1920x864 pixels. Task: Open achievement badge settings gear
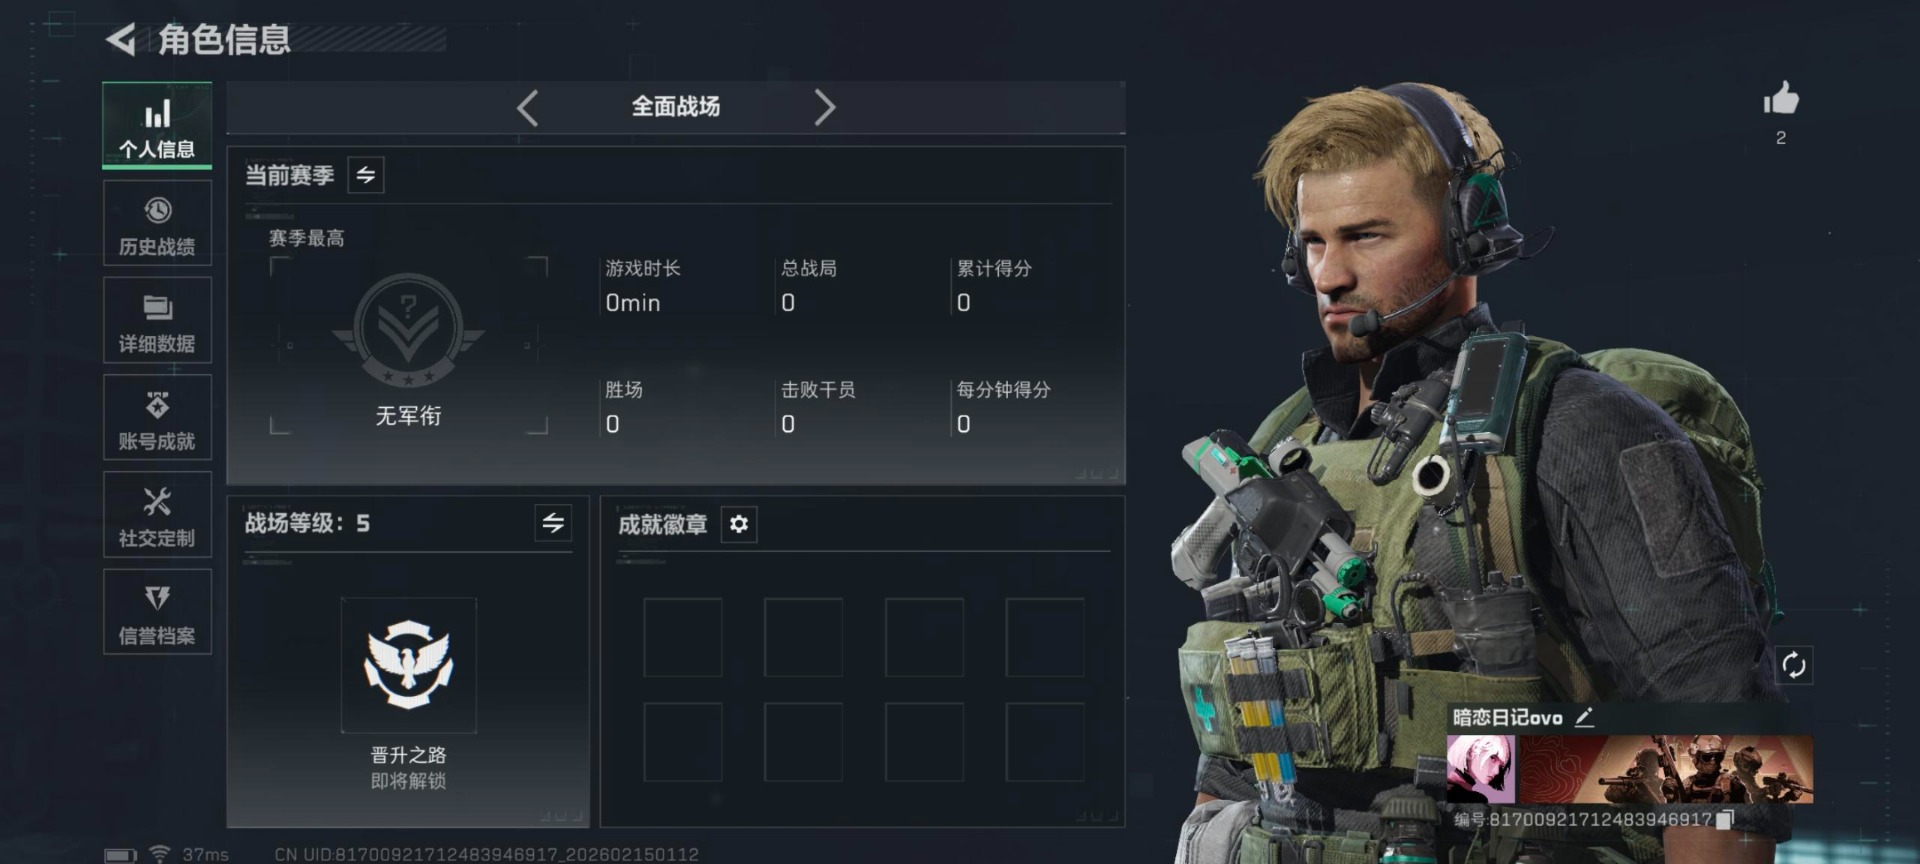click(739, 524)
